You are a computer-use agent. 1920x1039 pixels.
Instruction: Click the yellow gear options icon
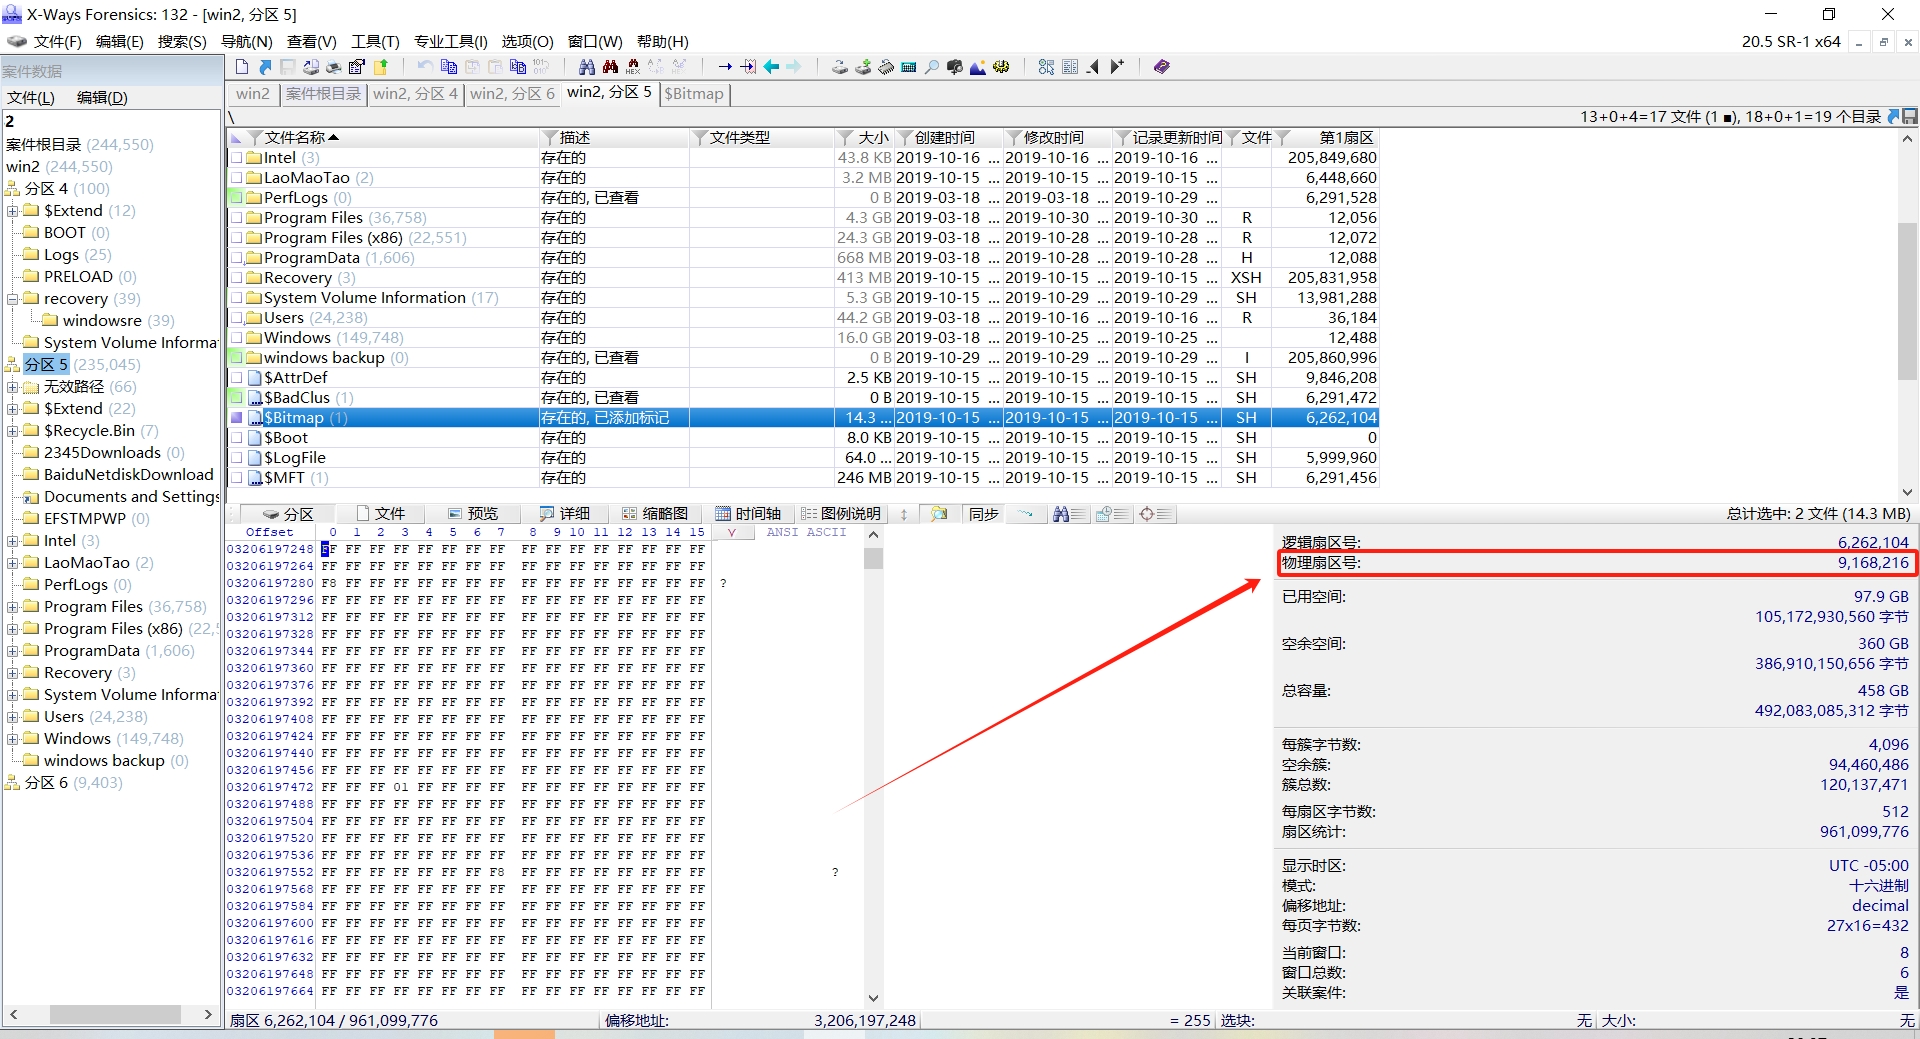(x=1001, y=67)
